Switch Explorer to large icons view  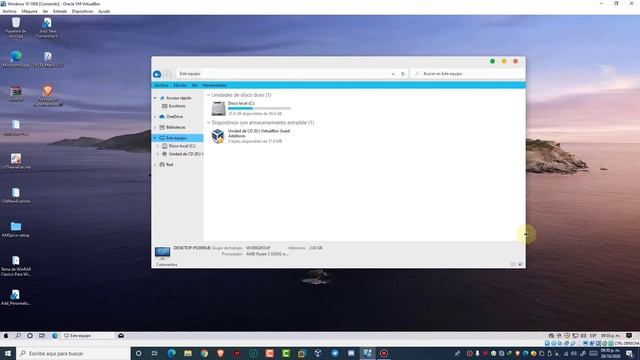(520, 264)
